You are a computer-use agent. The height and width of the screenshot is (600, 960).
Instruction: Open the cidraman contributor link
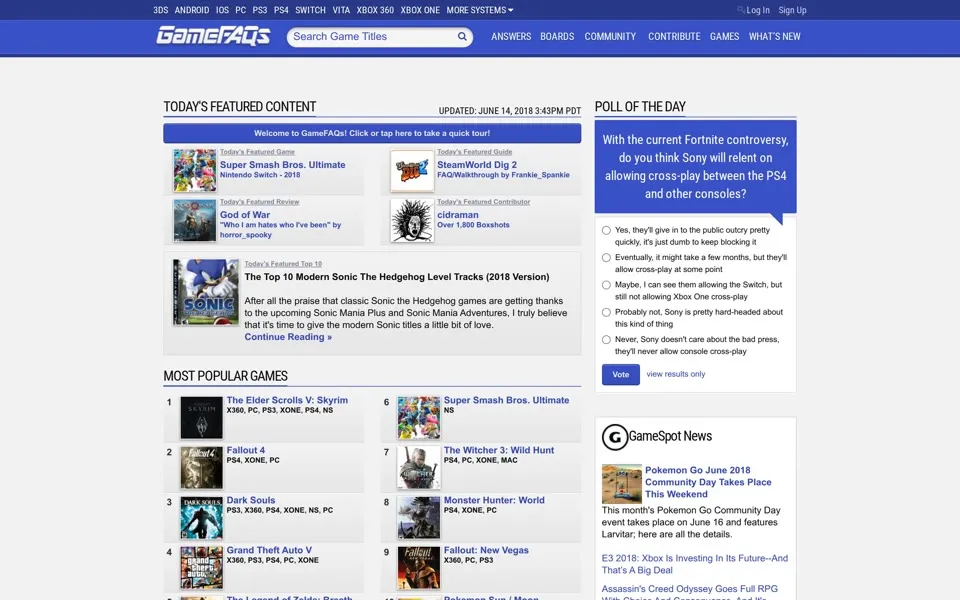[x=458, y=215]
